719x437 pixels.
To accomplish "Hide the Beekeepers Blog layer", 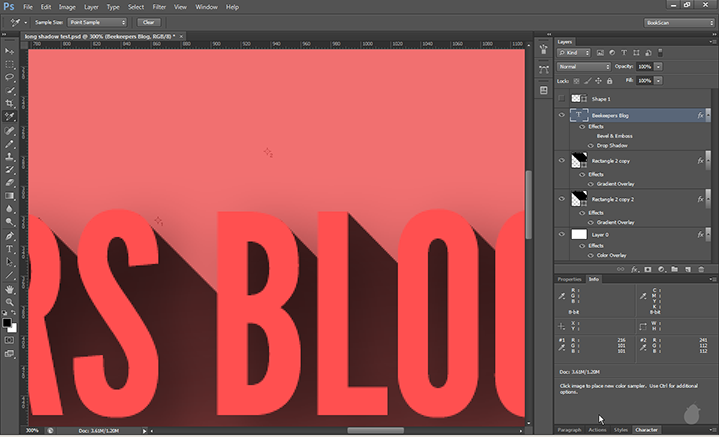I will click(561, 116).
